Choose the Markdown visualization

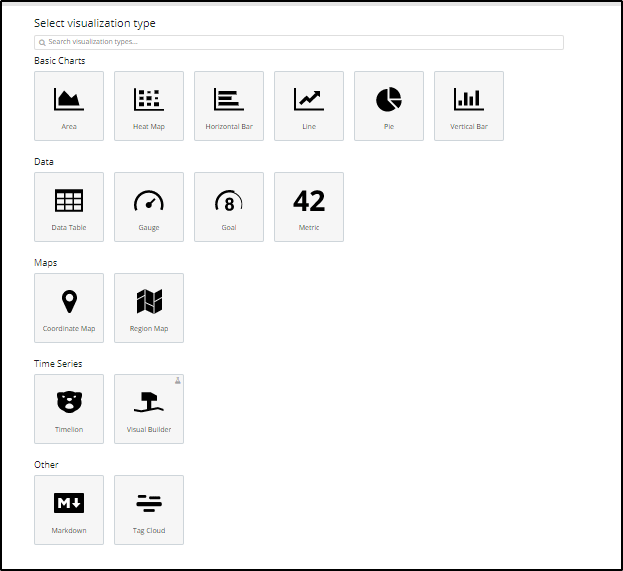click(x=69, y=509)
